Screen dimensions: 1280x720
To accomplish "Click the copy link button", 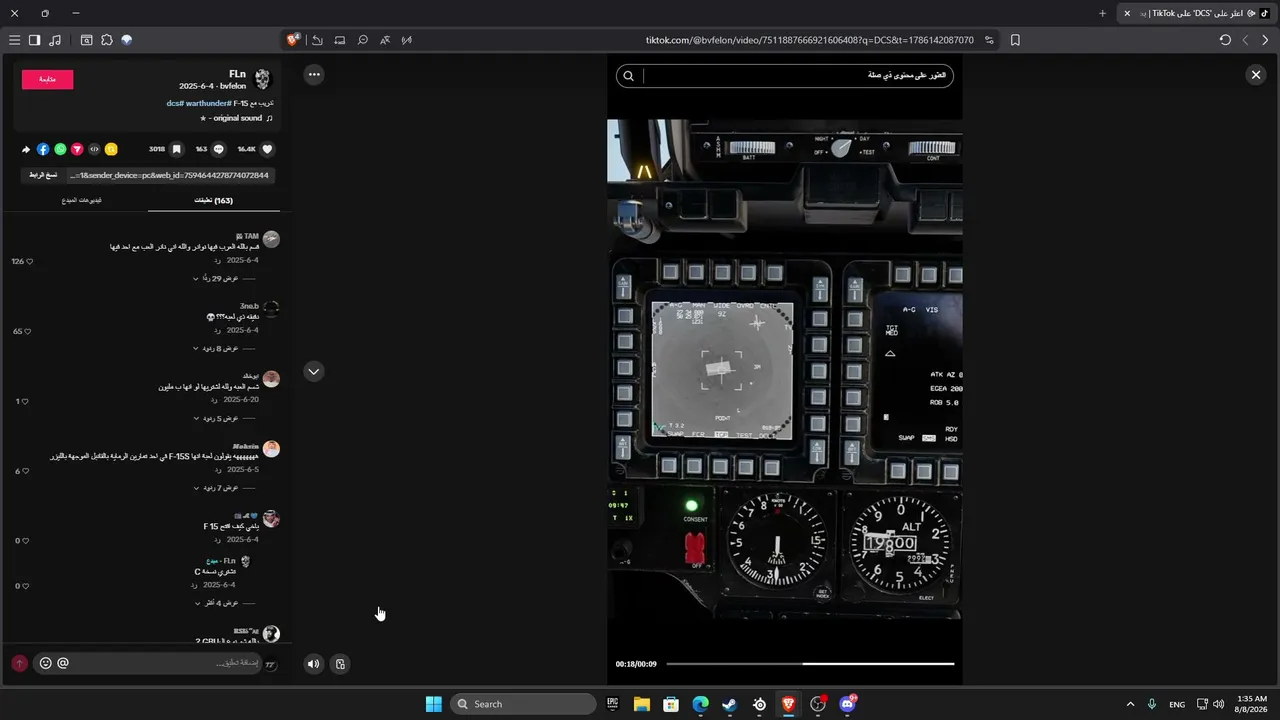I will pyautogui.click(x=43, y=175).
